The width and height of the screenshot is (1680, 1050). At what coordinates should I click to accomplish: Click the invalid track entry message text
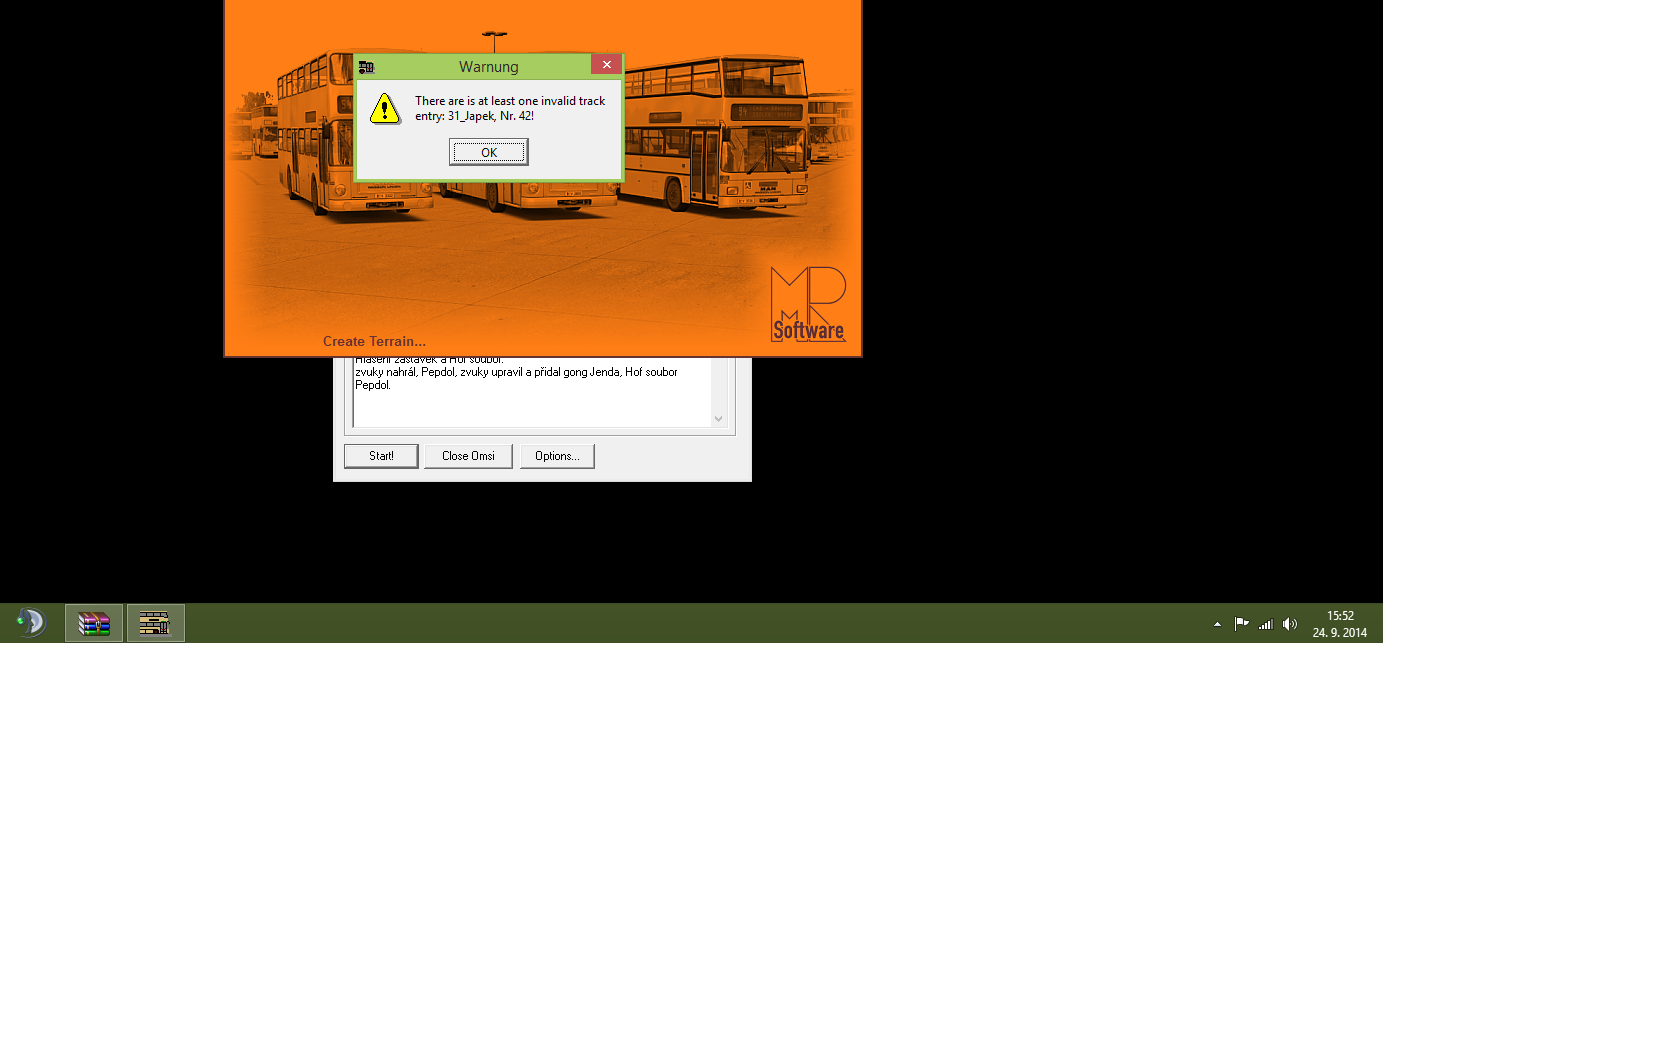point(510,108)
